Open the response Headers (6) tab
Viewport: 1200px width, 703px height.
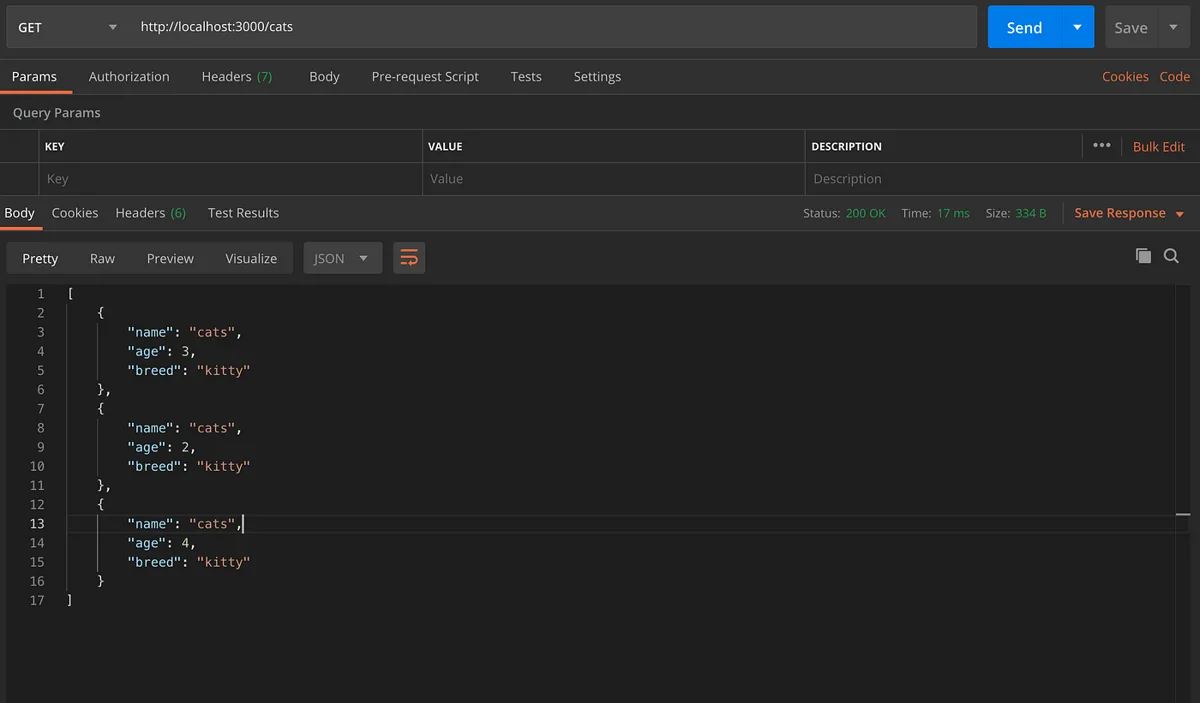pos(151,213)
